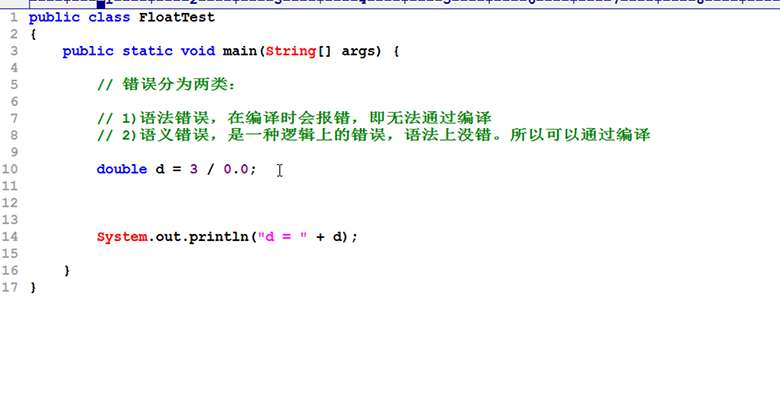Click 'public' keyword on line 3
This screenshot has height=399, width=780.
coord(88,51)
